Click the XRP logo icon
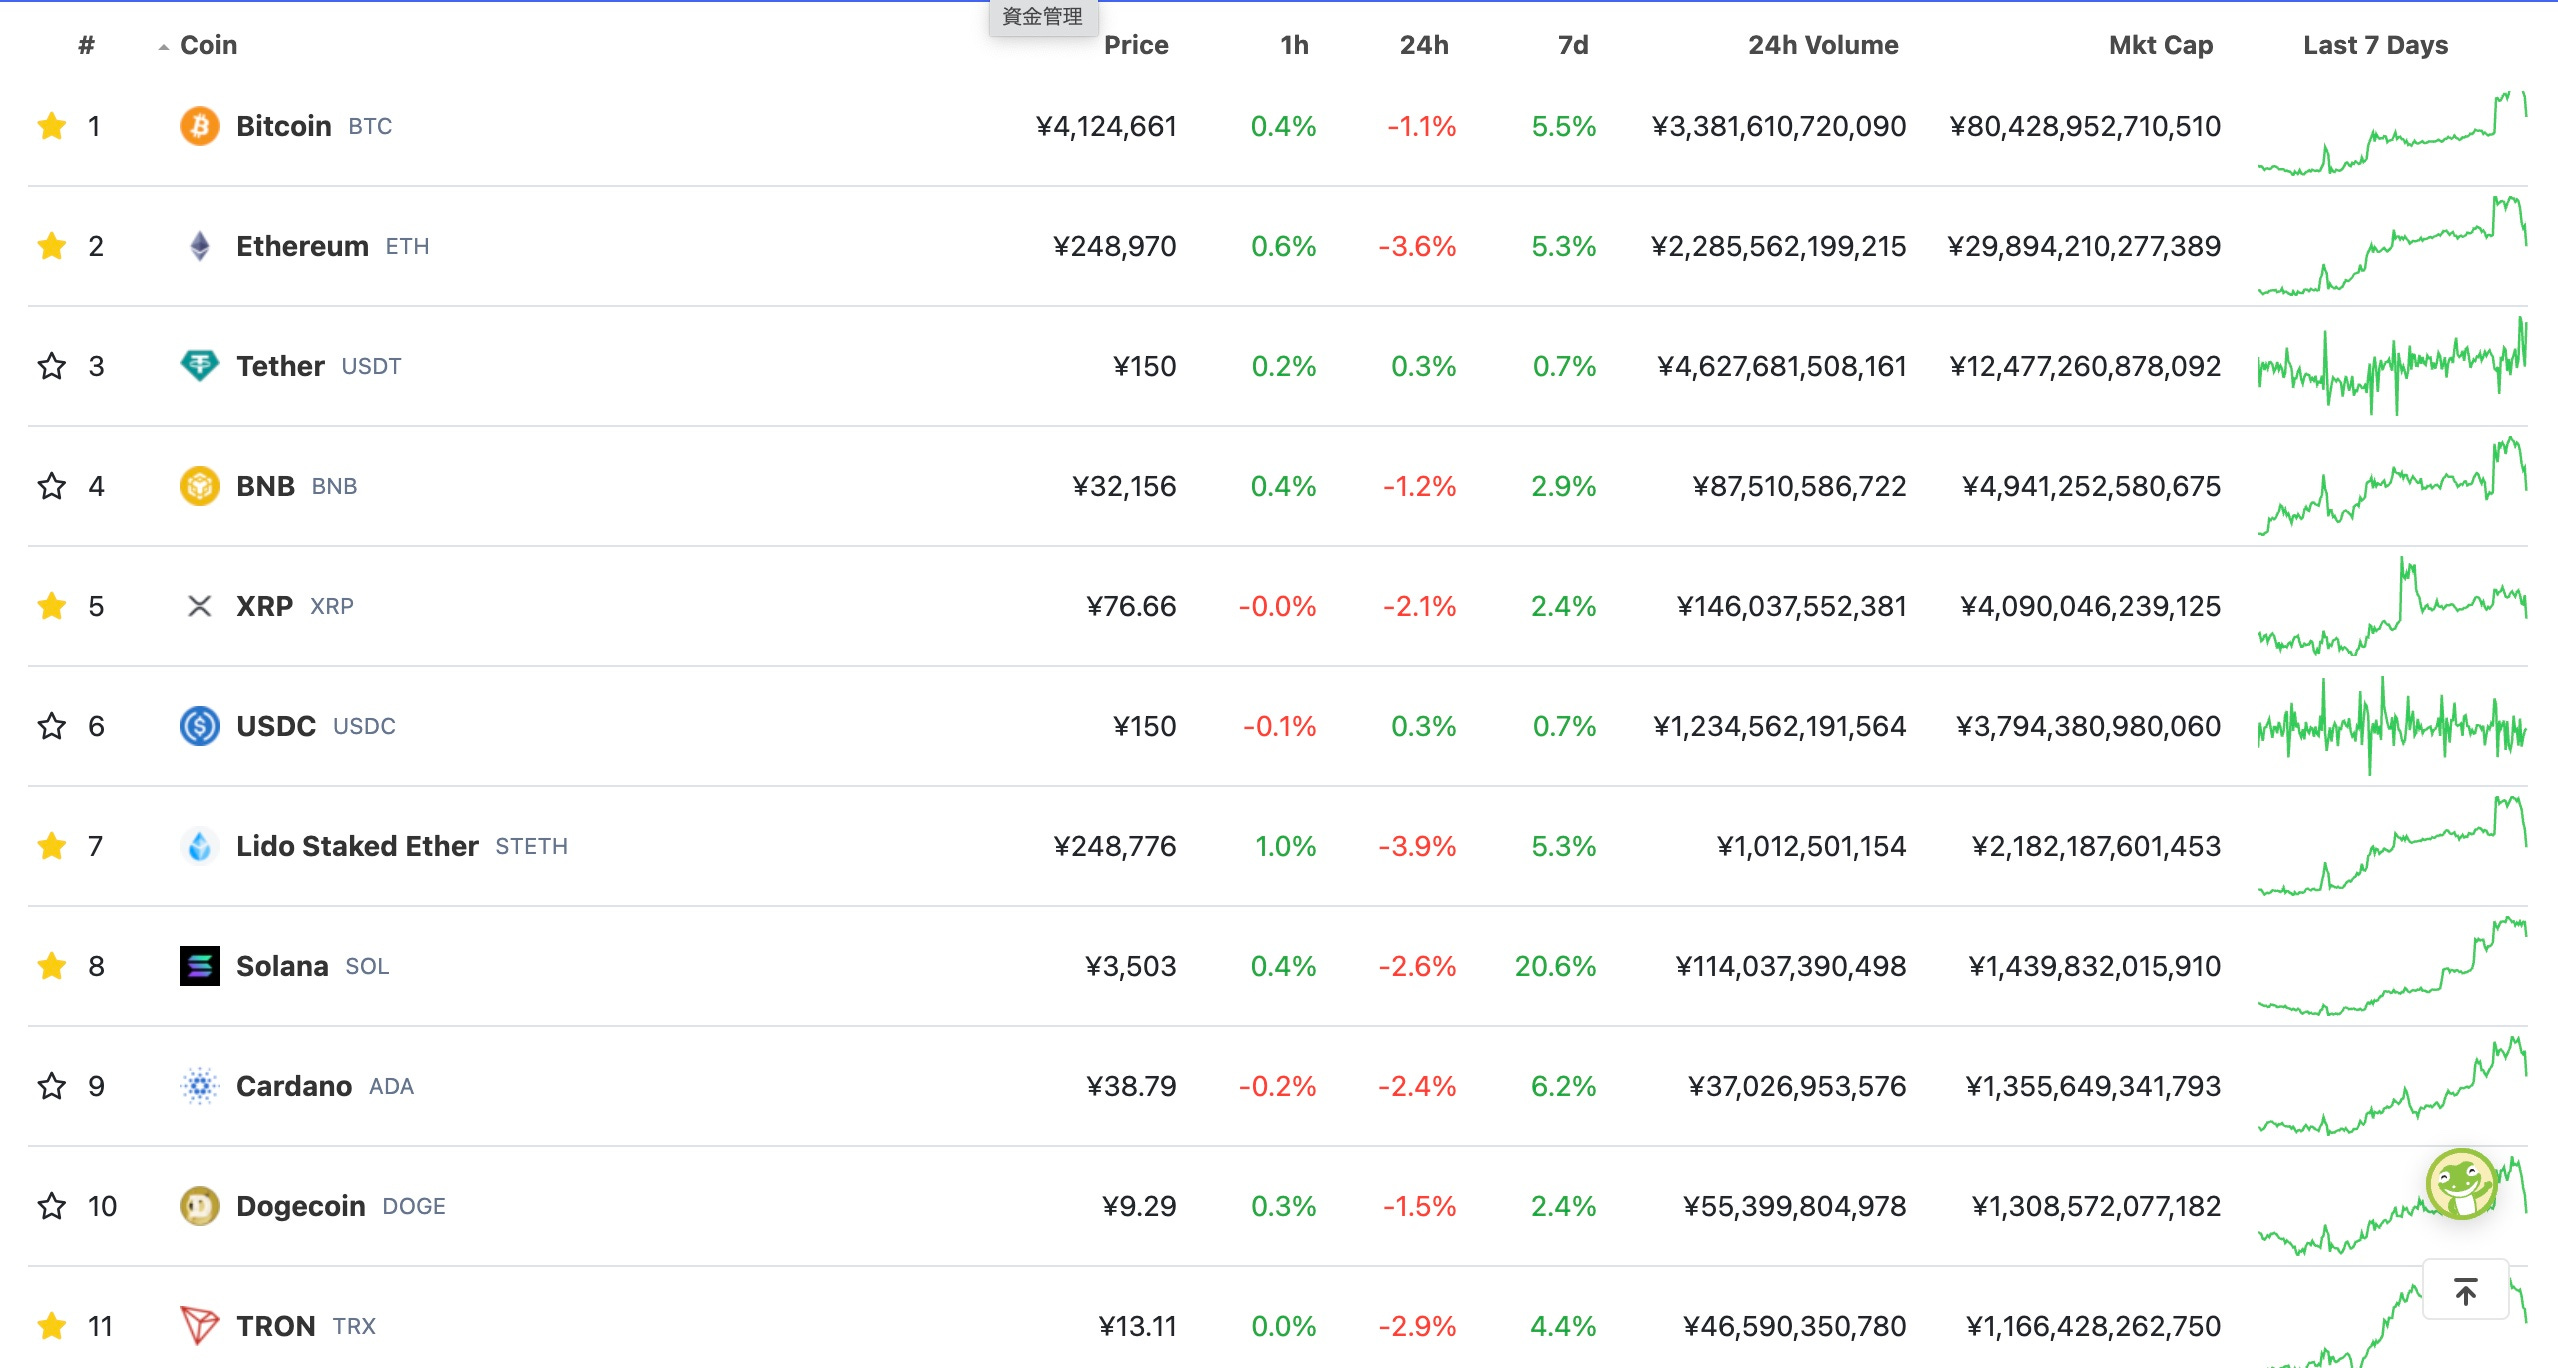The width and height of the screenshot is (2558, 1368). (200, 606)
